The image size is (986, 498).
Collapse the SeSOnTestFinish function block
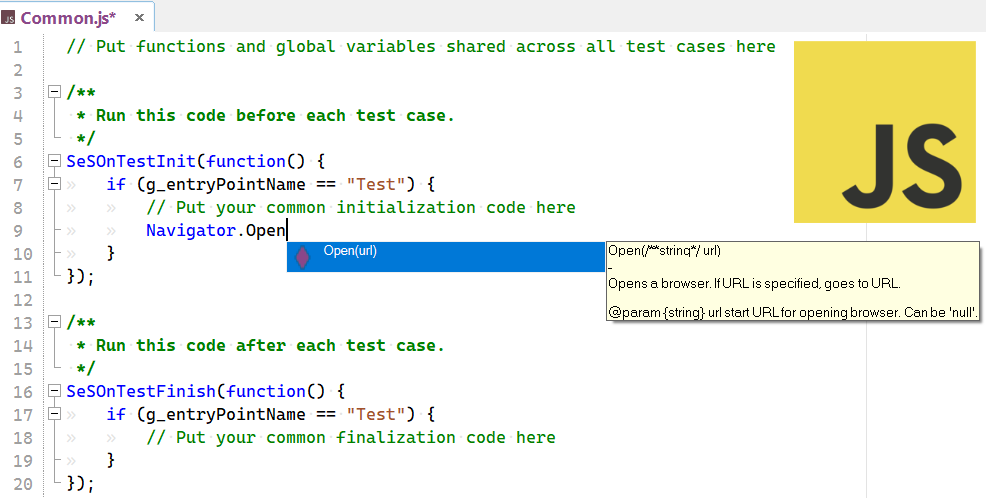click(54, 391)
